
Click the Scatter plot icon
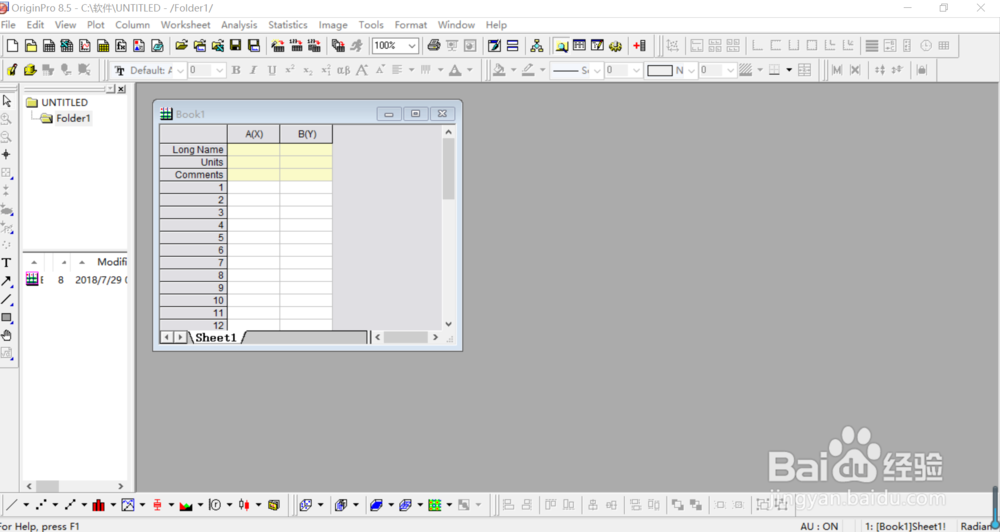(x=41, y=505)
